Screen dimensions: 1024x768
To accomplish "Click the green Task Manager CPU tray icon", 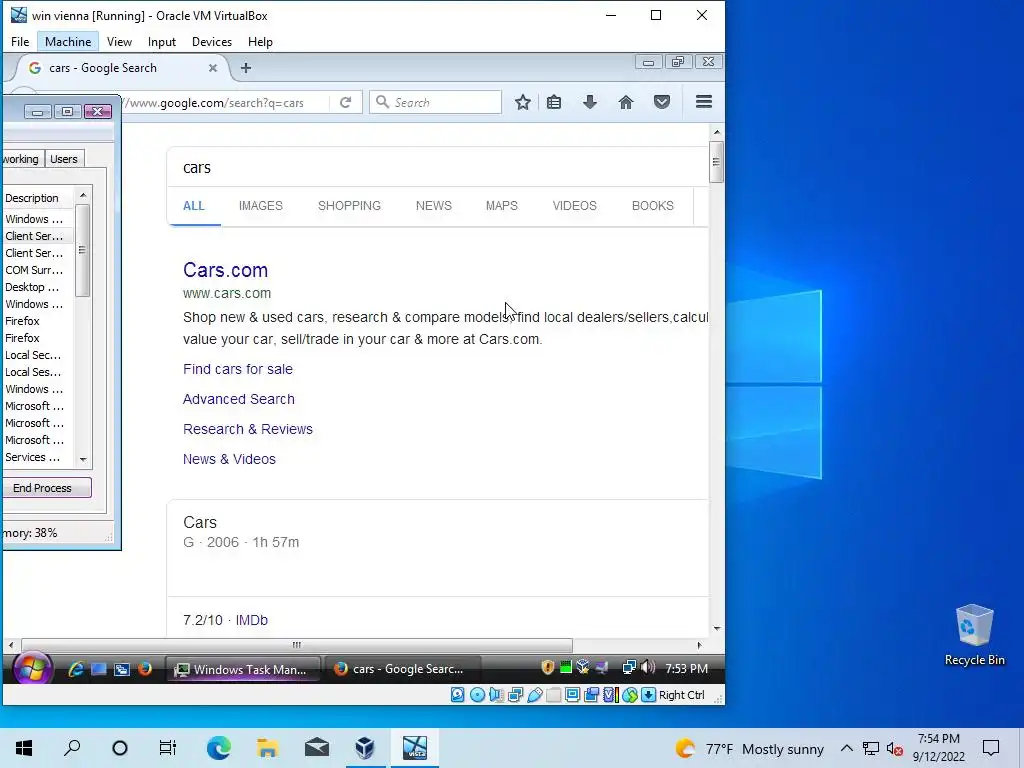I will coord(566,667).
